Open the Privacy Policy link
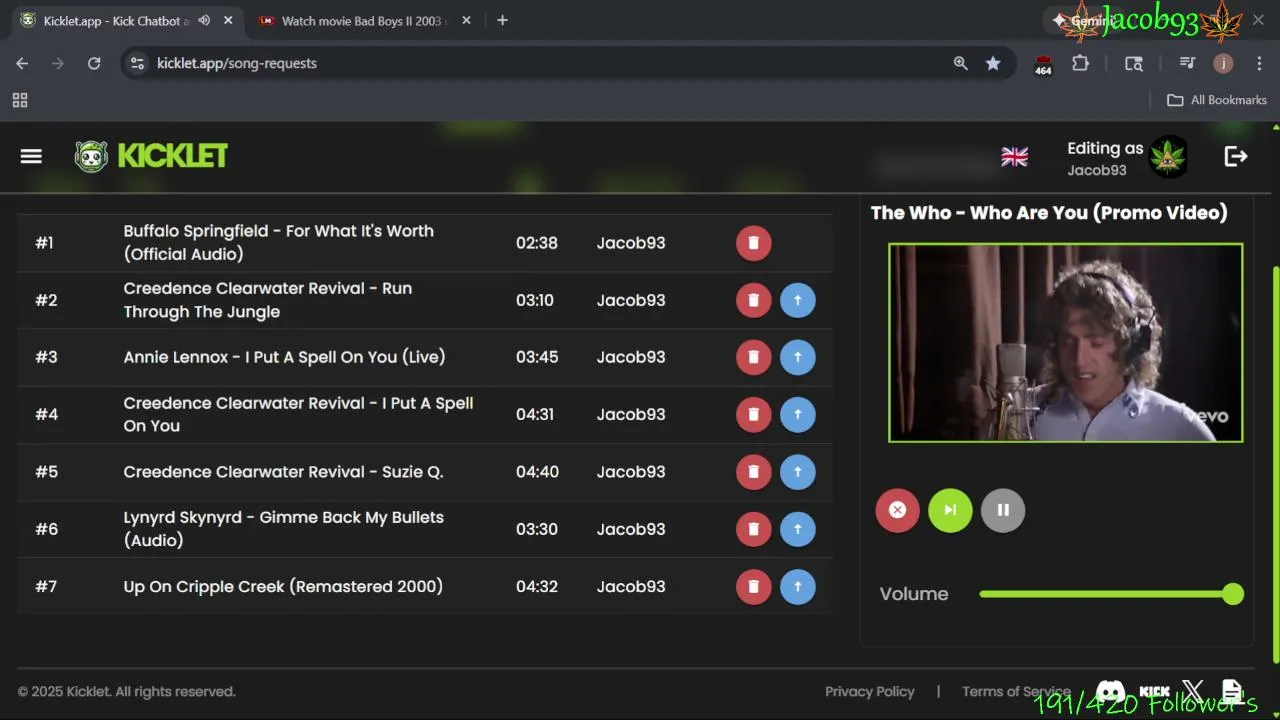The height and width of the screenshot is (720, 1280). pyautogui.click(x=869, y=692)
